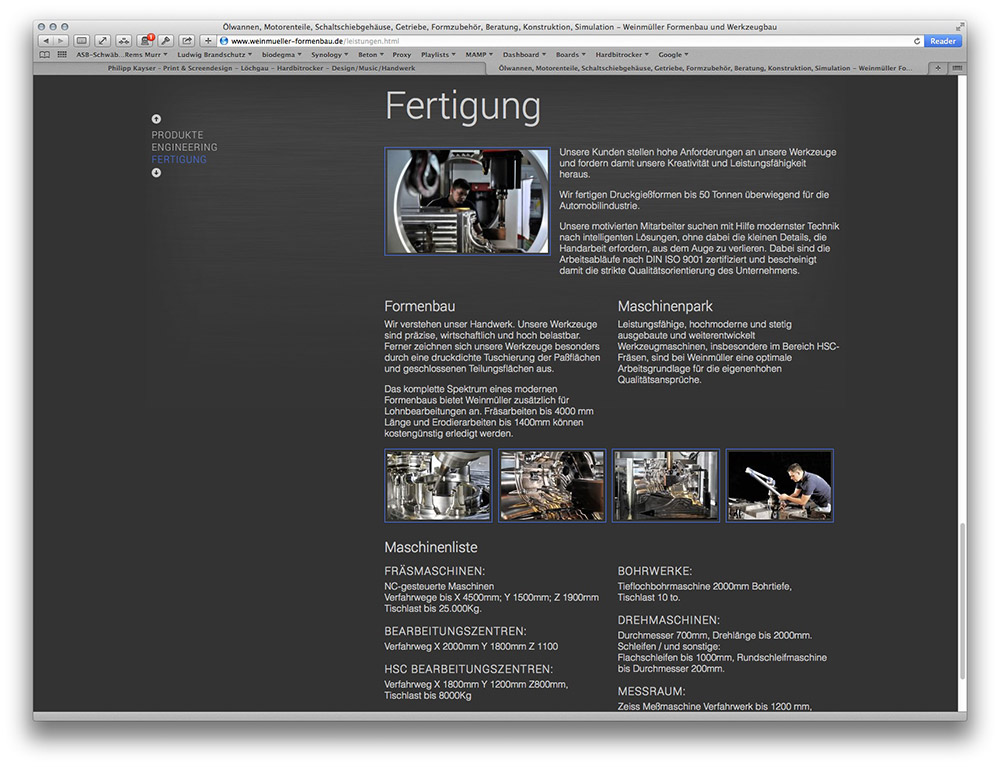The image size is (1000, 767).
Task: Click the HSC BEARBEITUNGSZENTREN: label
Action: click(x=469, y=669)
